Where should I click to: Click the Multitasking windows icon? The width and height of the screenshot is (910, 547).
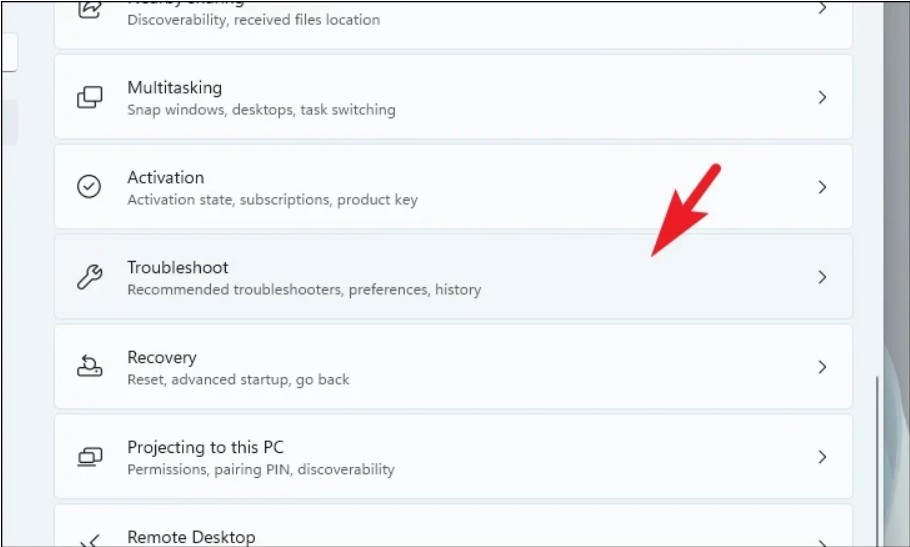tap(90, 98)
